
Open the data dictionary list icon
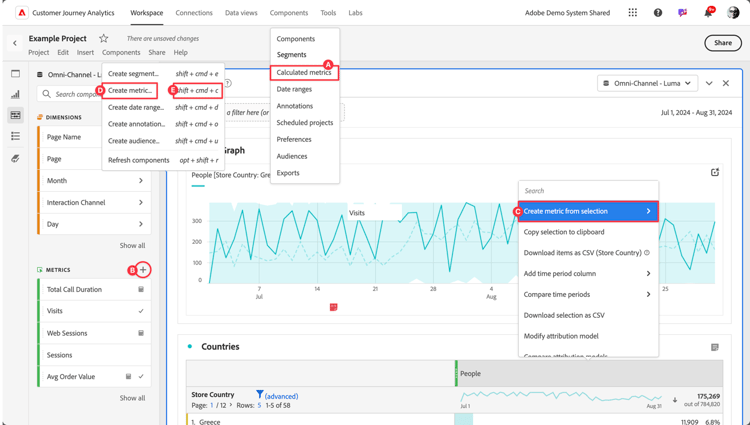15,136
